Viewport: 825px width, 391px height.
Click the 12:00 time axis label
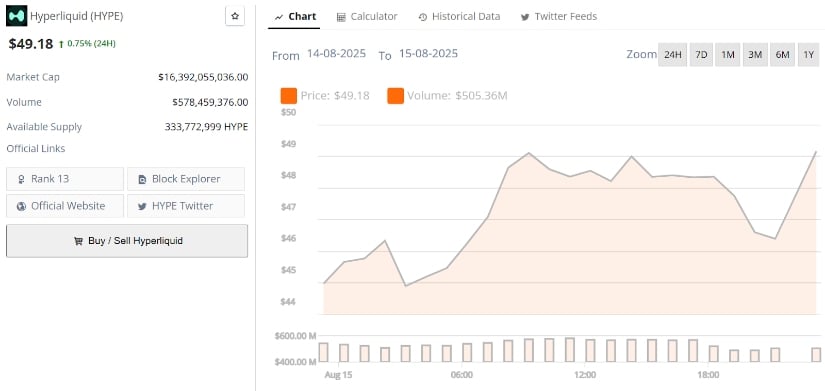[585, 375]
